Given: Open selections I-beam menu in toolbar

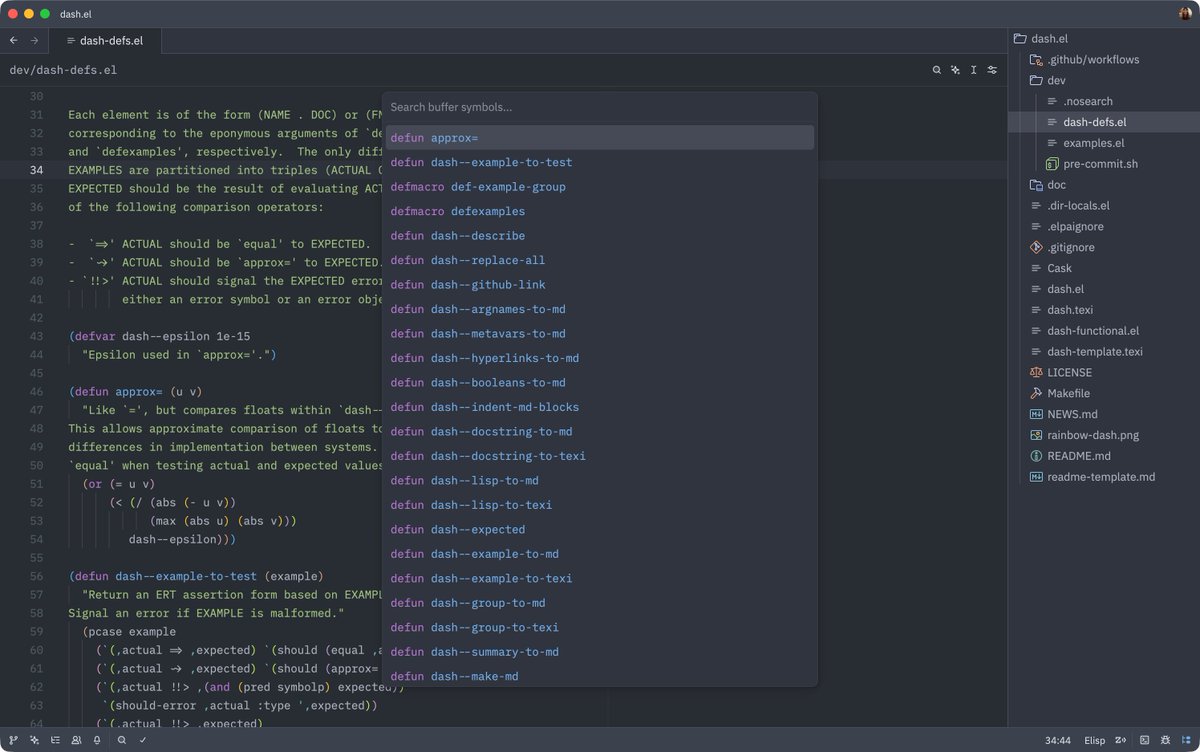Looking at the screenshot, I should coord(974,70).
